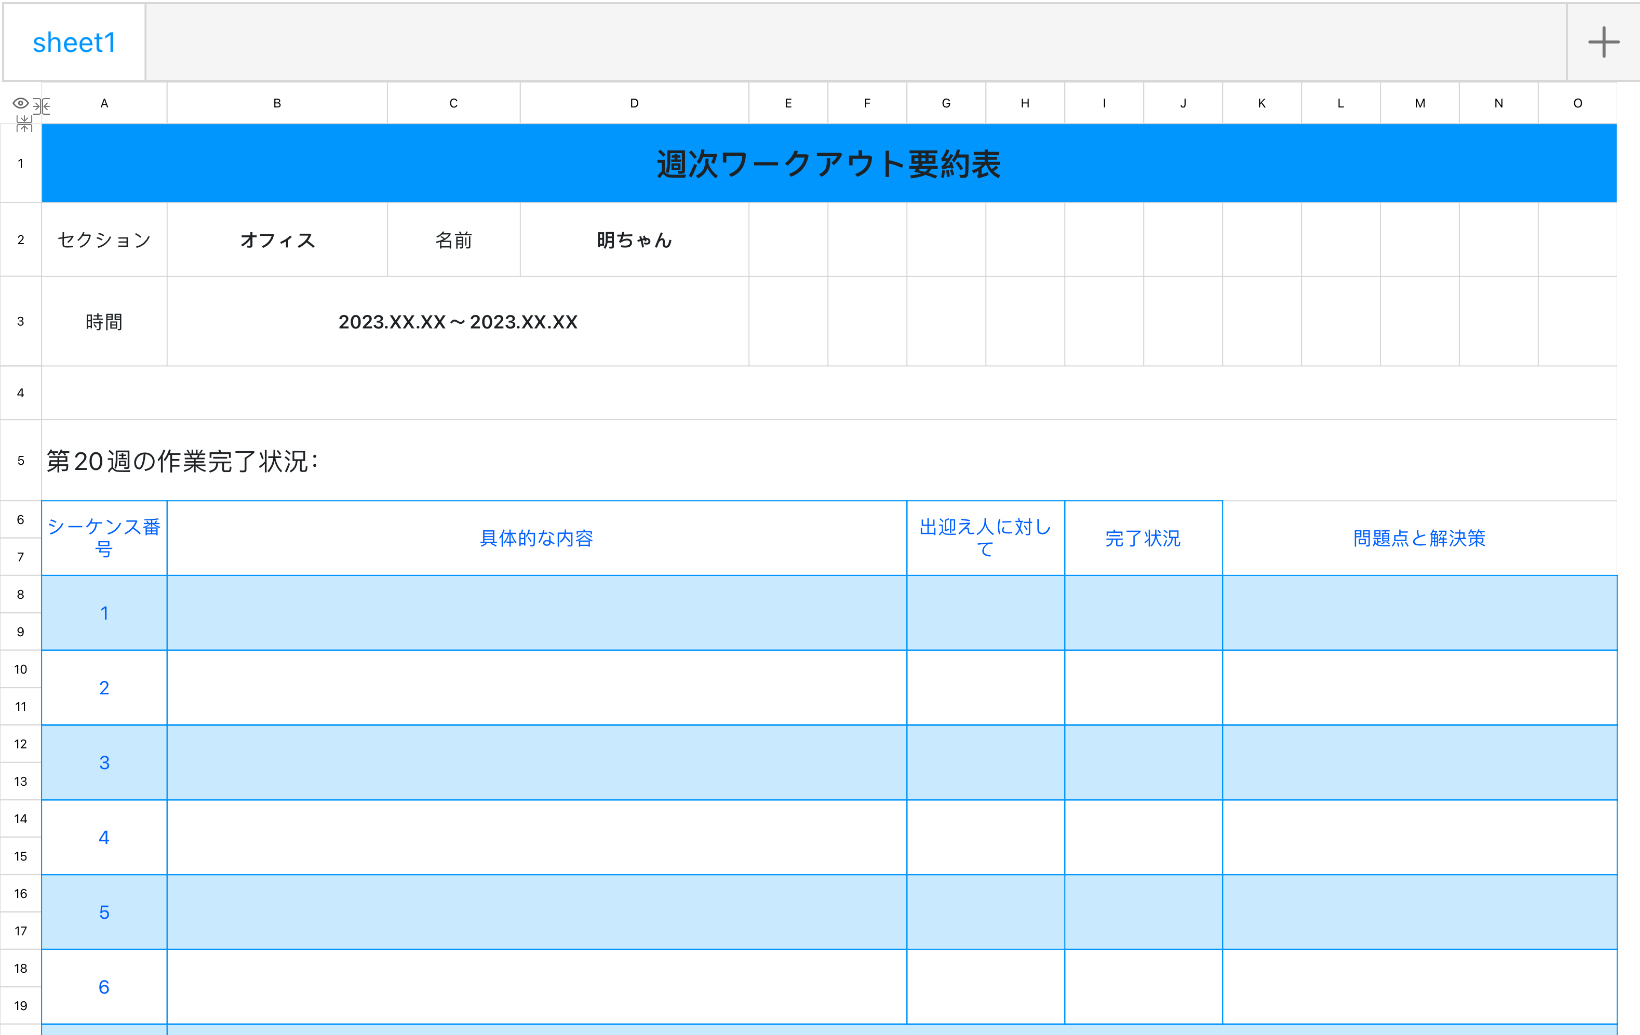Select the 具体的な内容 header cell
1640x1035 pixels.
tap(537, 538)
